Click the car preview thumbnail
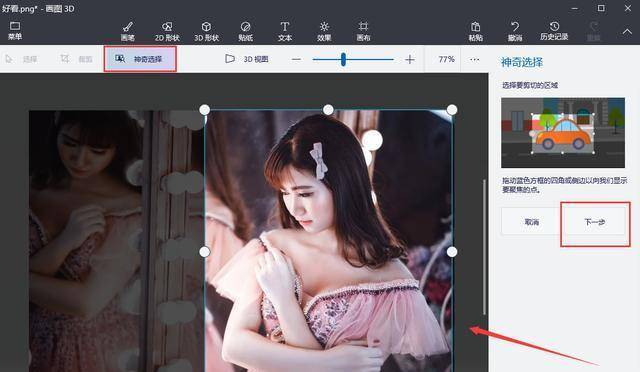This screenshot has width=640, height=372. pos(563,133)
